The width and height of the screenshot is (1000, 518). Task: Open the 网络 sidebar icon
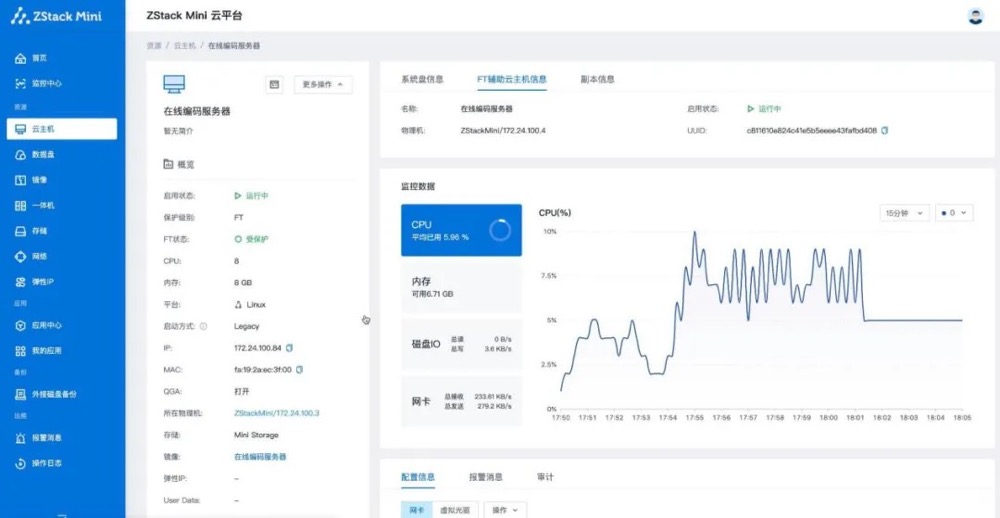click(x=20, y=256)
